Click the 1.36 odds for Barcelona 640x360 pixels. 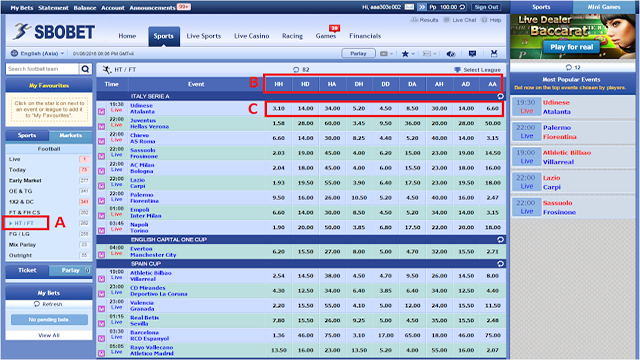278,335
